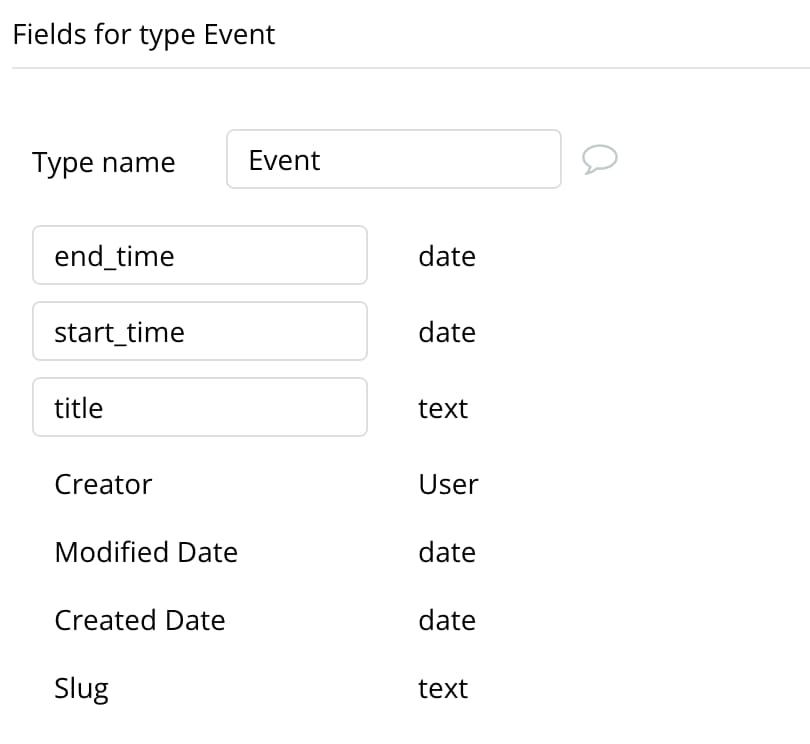Click the horizontal divider under the heading
The height and width of the screenshot is (744, 810).
pos(411,68)
